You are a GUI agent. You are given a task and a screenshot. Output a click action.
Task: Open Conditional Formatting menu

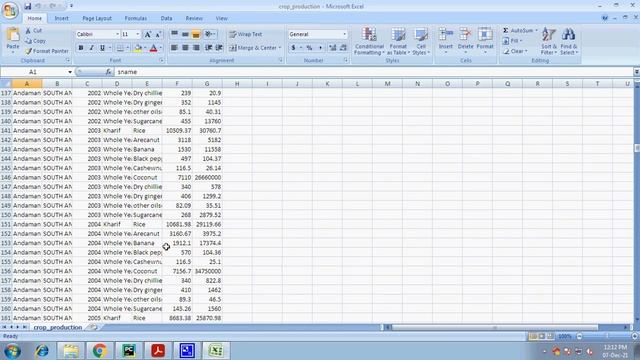[369, 41]
